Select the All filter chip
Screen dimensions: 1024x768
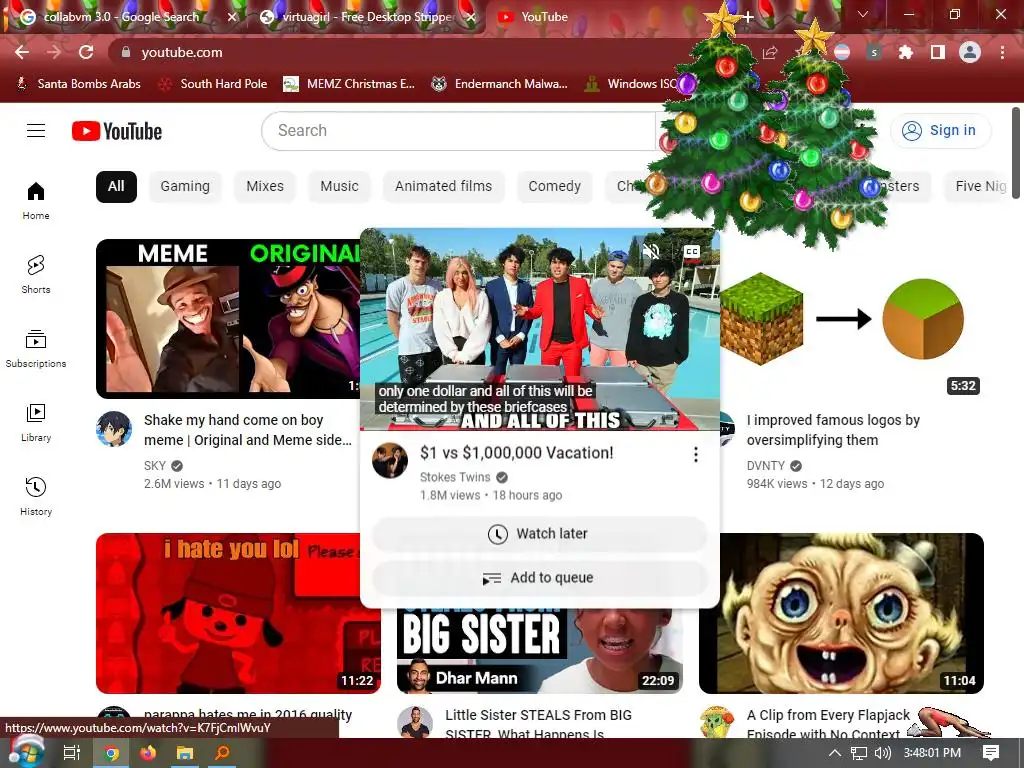[116, 187]
